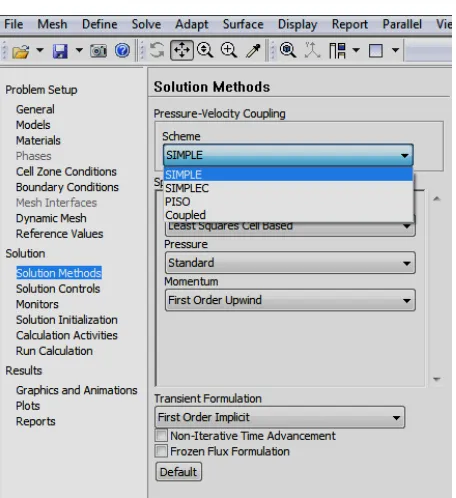Open Calculation Activities
This screenshot has height=498, width=456.
(x=67, y=335)
